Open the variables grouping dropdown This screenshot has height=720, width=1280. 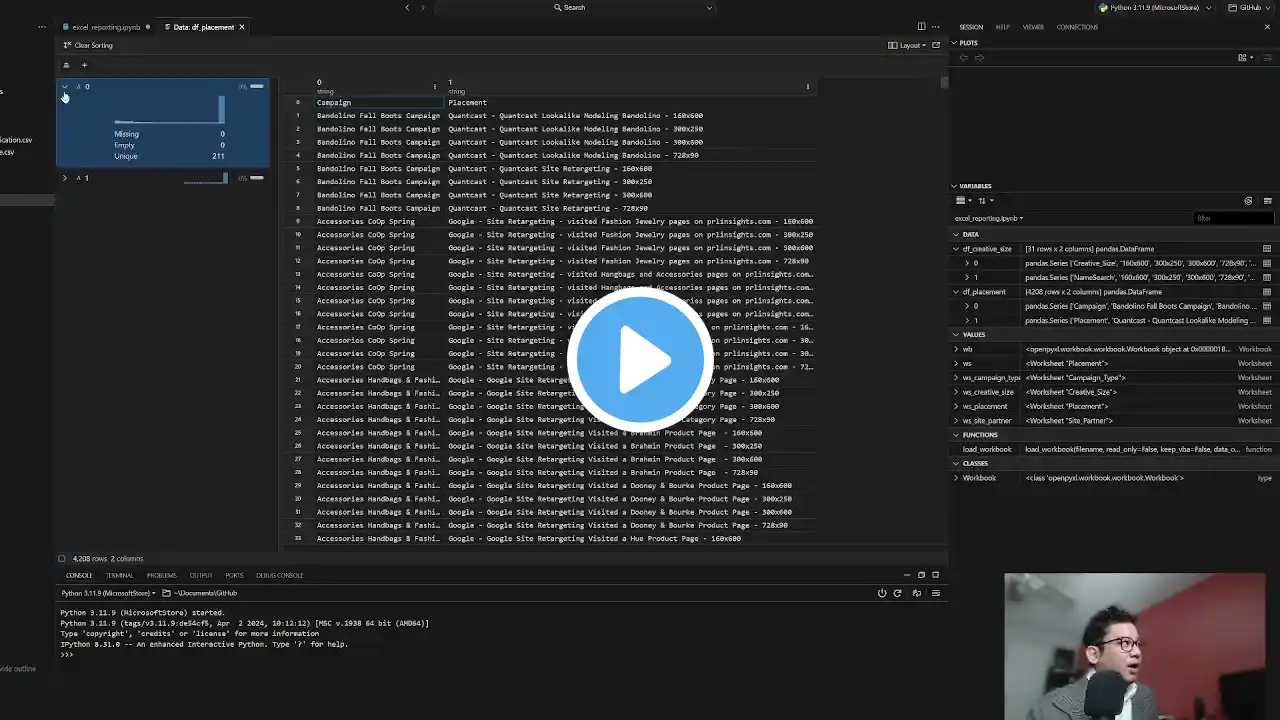click(x=962, y=201)
